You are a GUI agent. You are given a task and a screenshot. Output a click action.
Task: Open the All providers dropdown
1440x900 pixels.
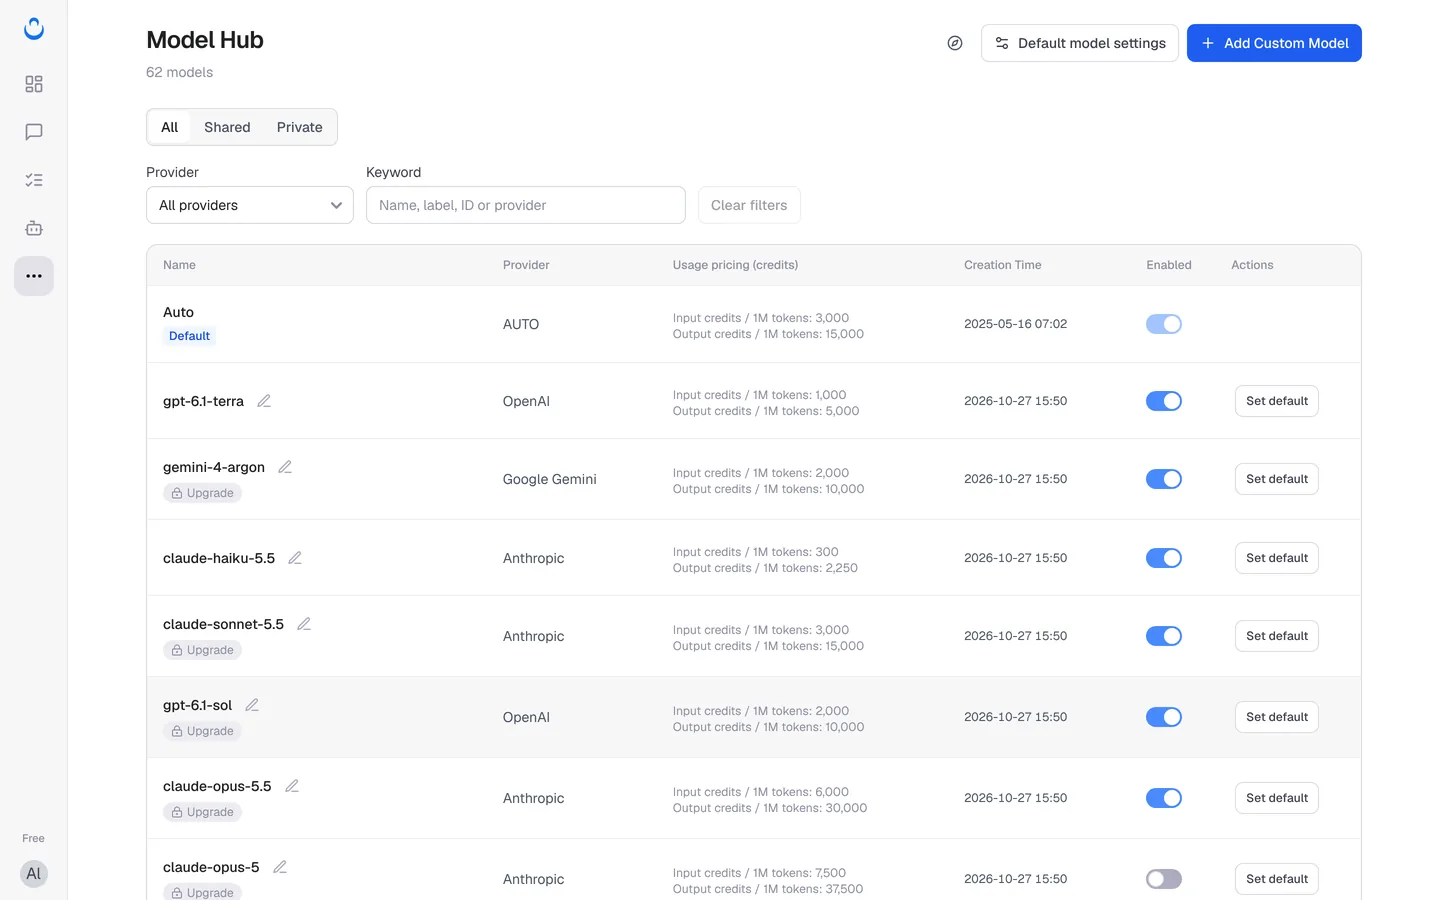[x=250, y=205]
